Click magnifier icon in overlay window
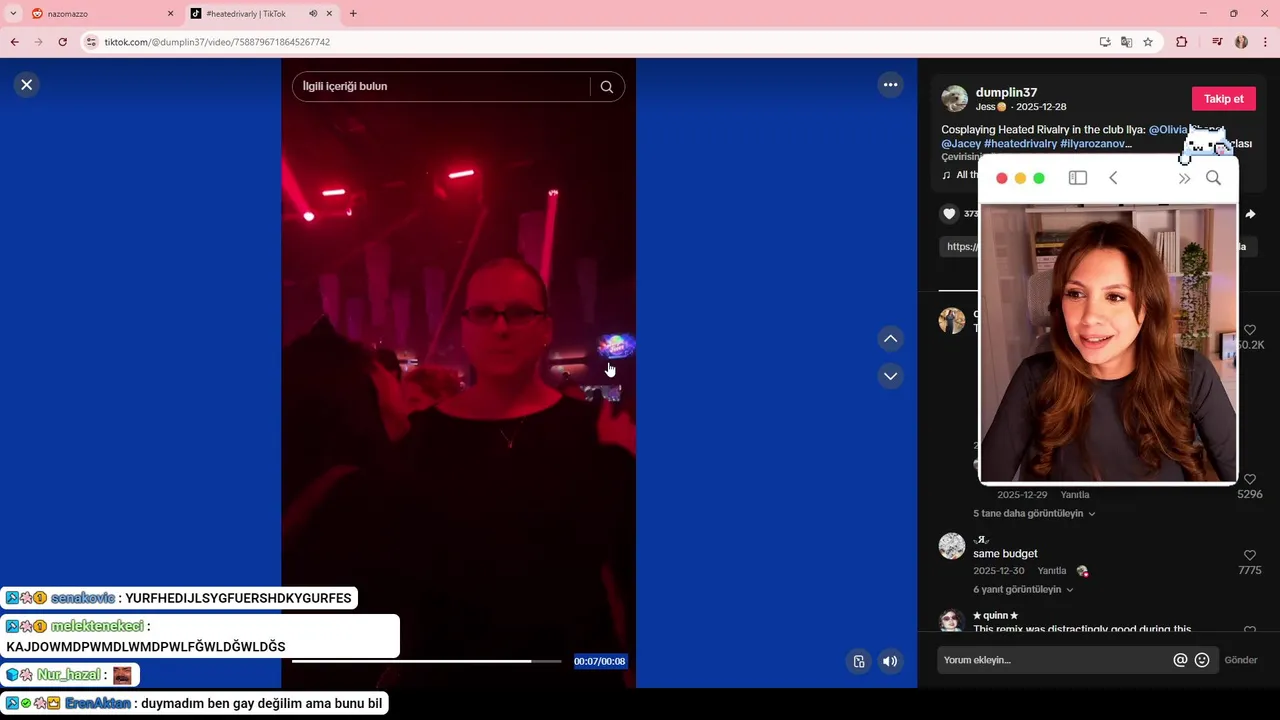 pos(1213,178)
